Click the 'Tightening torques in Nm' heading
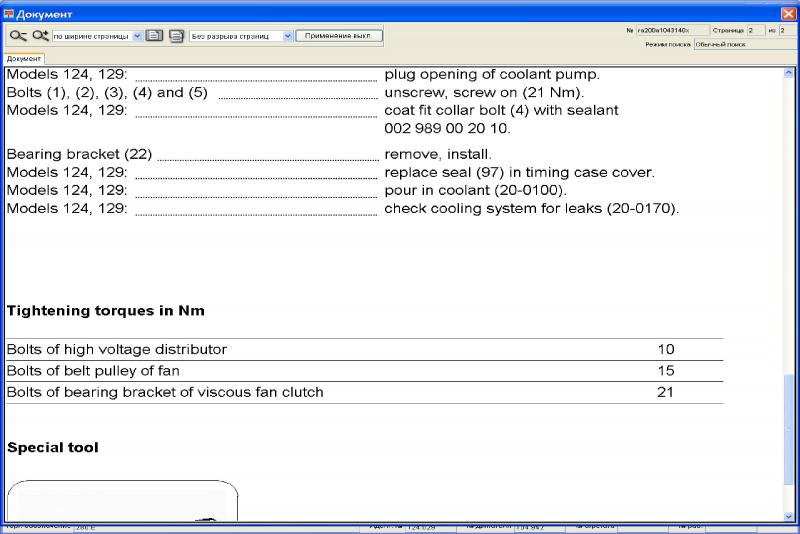Viewport: 800px width, 534px height. pyautogui.click(x=106, y=311)
